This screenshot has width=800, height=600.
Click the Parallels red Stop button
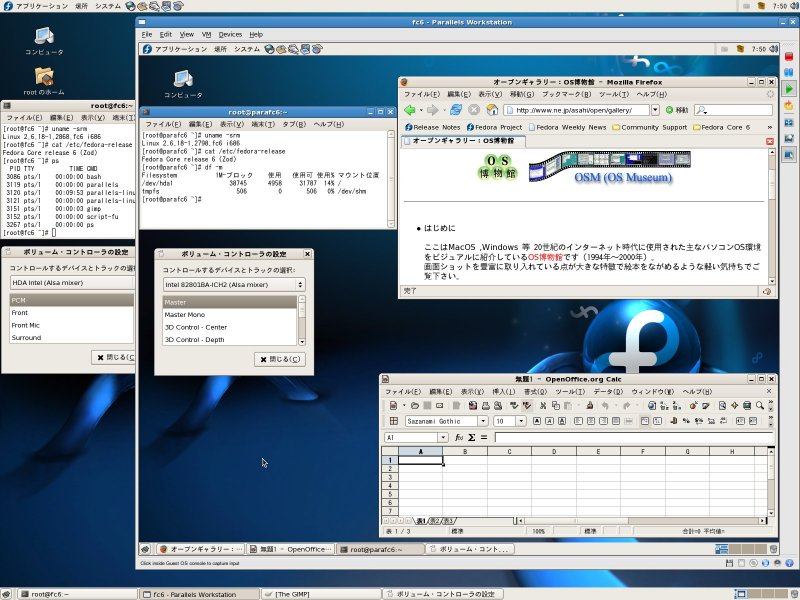point(789,56)
